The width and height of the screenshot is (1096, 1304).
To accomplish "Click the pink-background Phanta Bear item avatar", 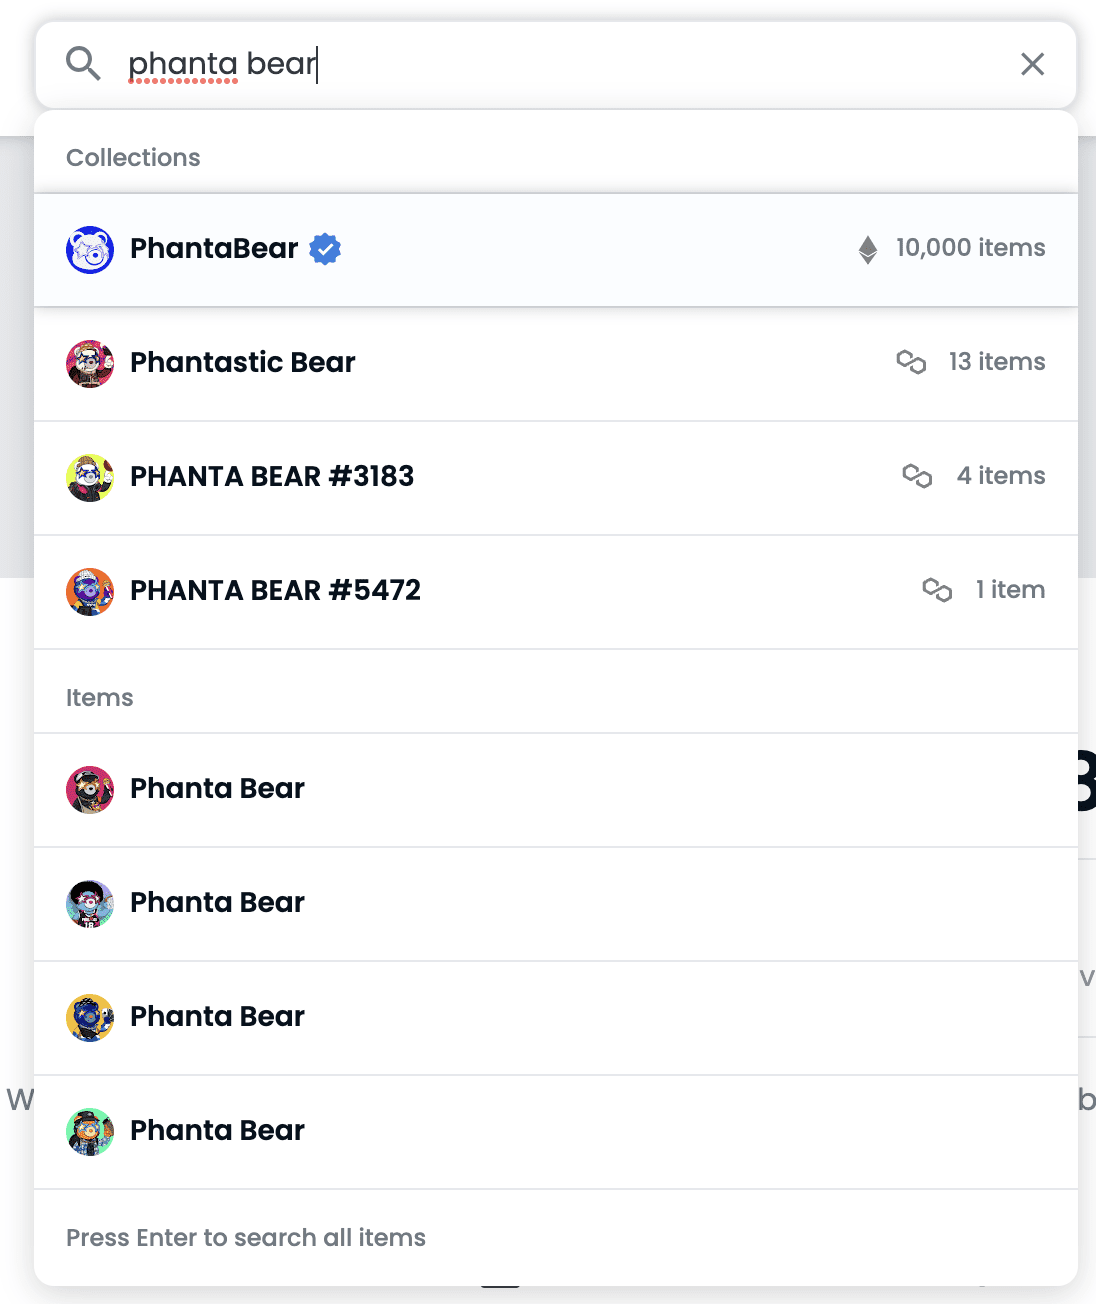I will [x=90, y=789].
